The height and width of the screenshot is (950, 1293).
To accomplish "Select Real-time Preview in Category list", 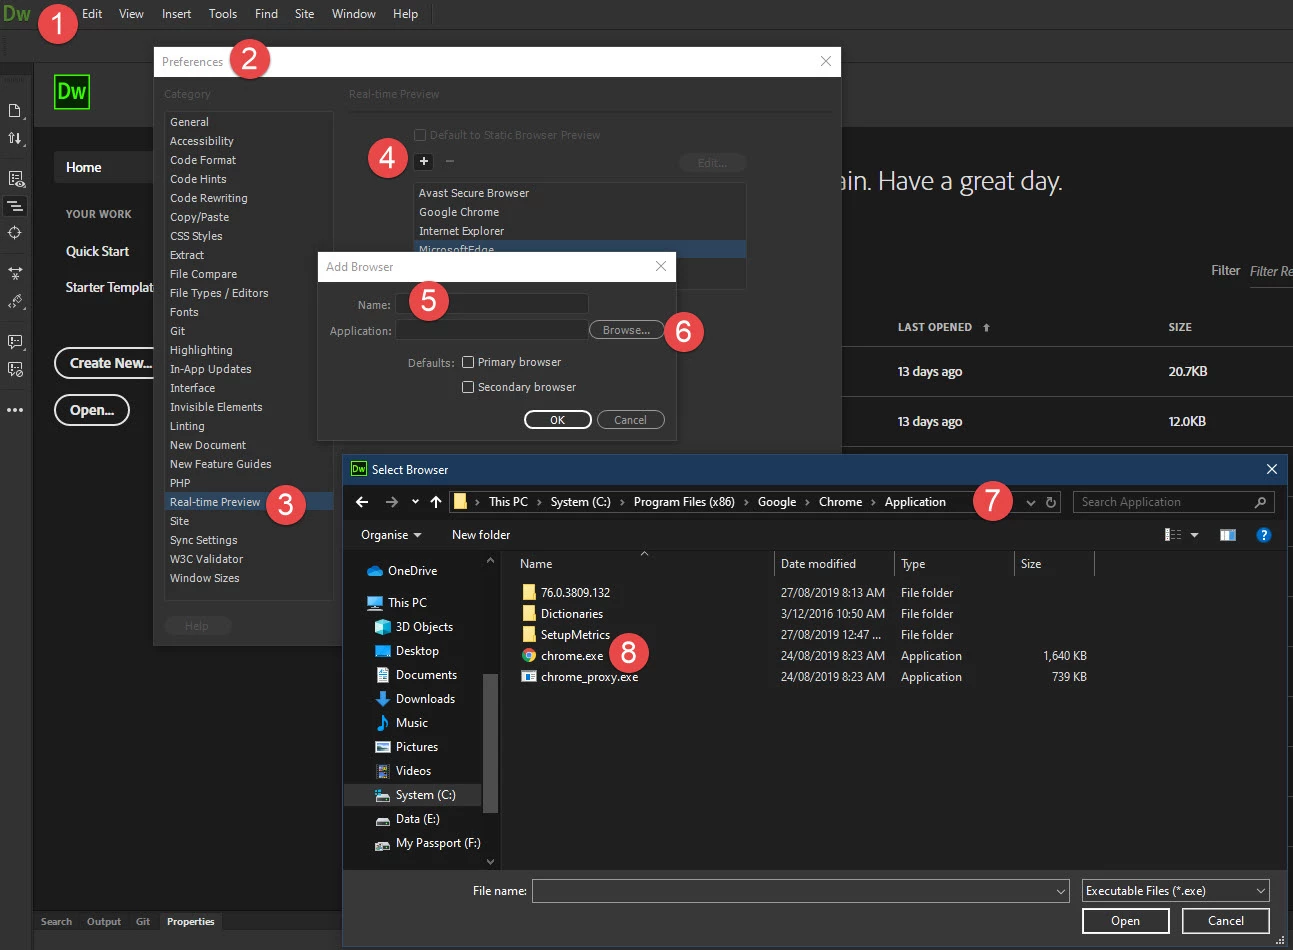I will [x=250, y=502].
